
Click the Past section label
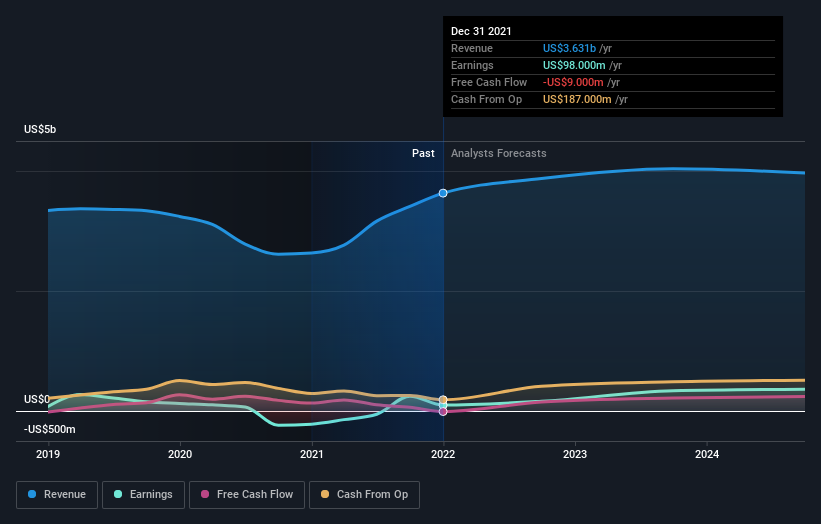423,153
